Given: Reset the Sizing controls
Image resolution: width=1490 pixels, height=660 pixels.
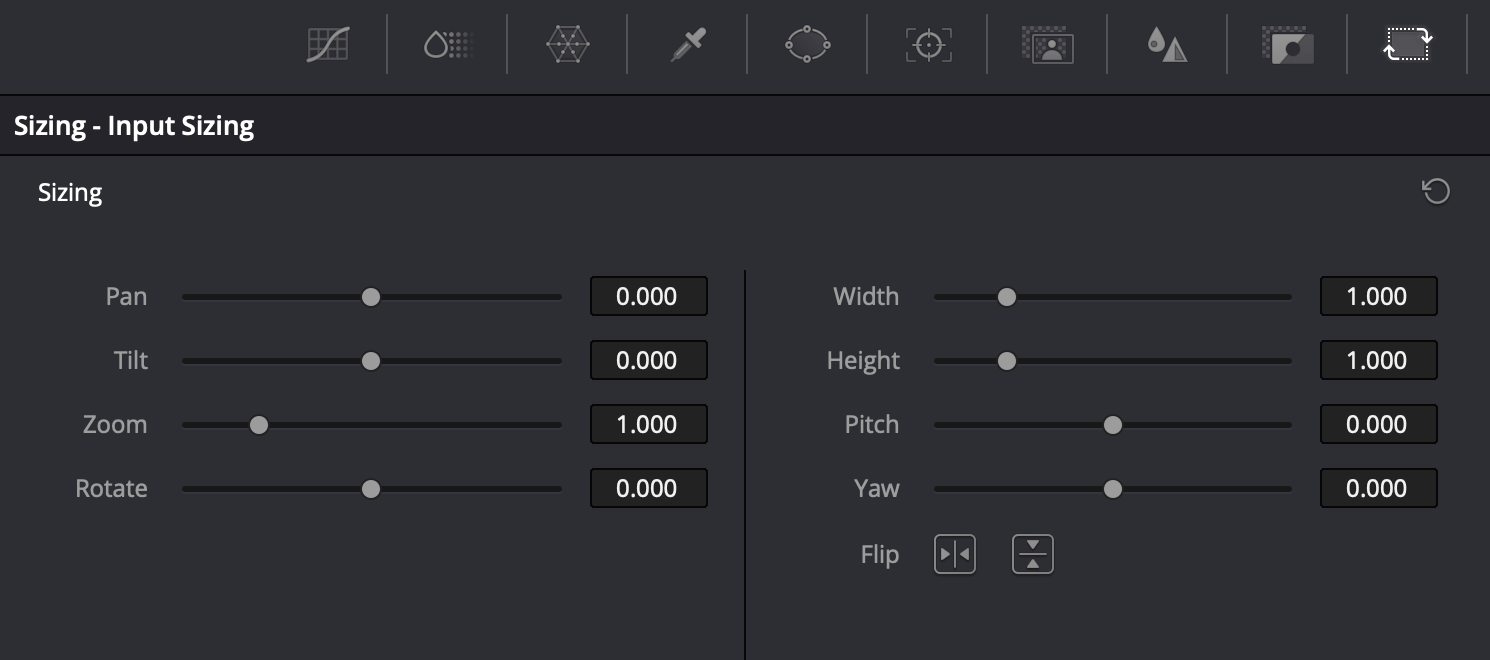Looking at the screenshot, I should [1436, 191].
